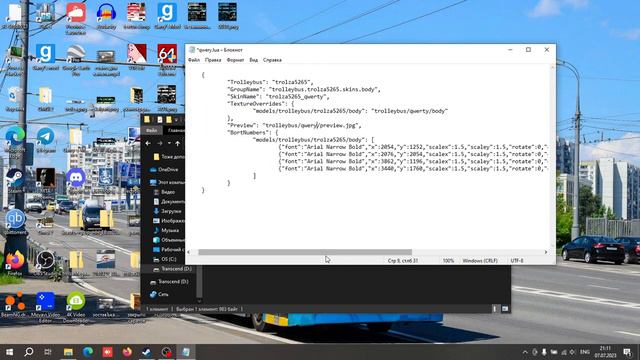Click UTF-8 encoding in Notepad status bar
The height and width of the screenshot is (360, 640).
click(x=517, y=260)
